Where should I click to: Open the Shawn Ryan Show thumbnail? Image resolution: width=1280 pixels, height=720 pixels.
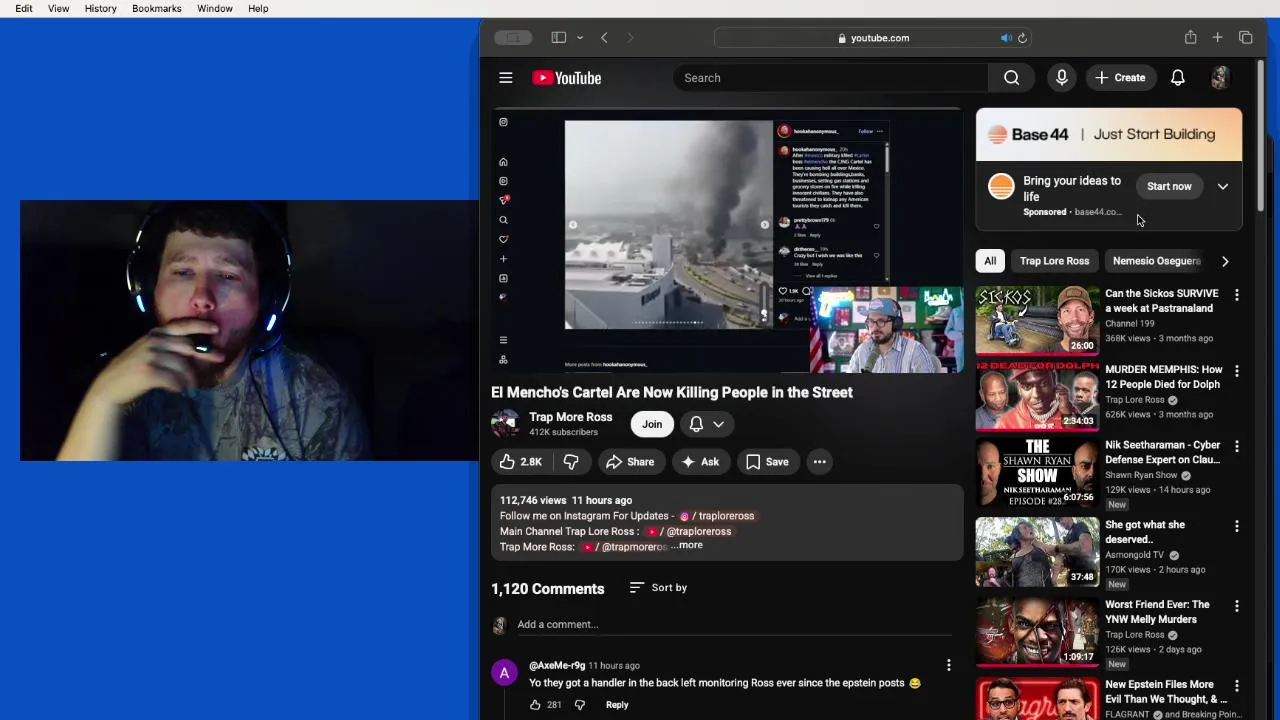1037,471
